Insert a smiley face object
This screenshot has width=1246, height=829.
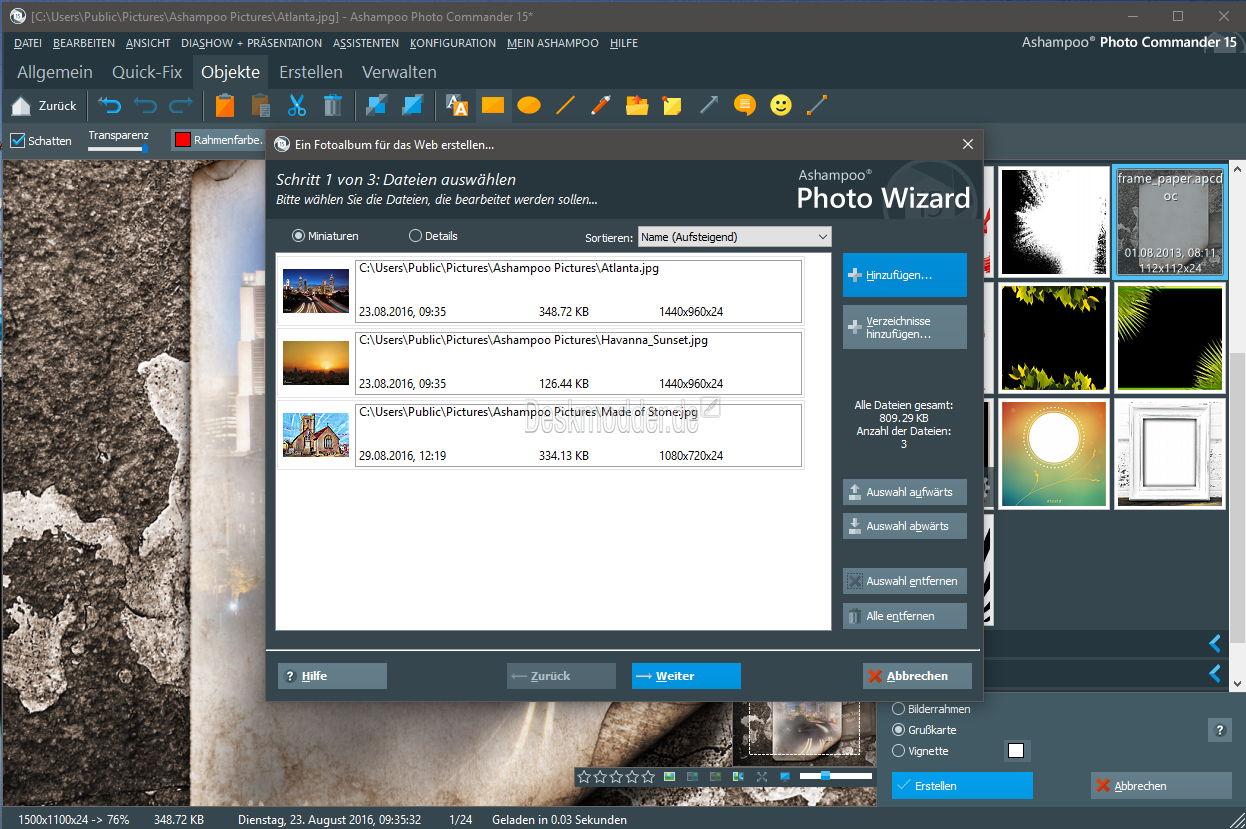781,105
